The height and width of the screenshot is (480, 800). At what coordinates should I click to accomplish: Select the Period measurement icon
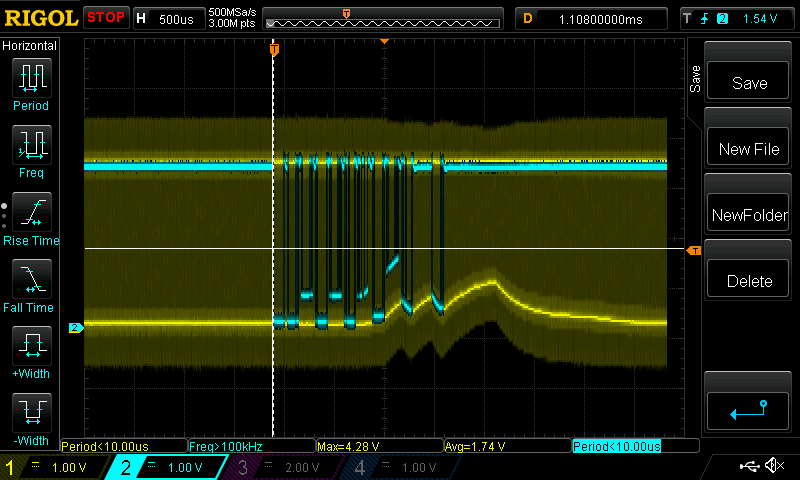pyautogui.click(x=32, y=78)
